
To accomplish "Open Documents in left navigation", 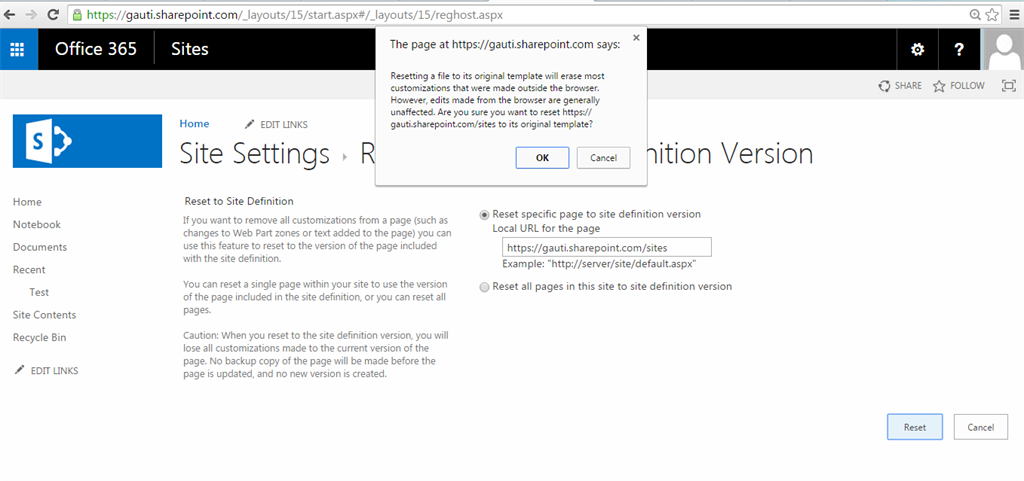I will point(40,247).
